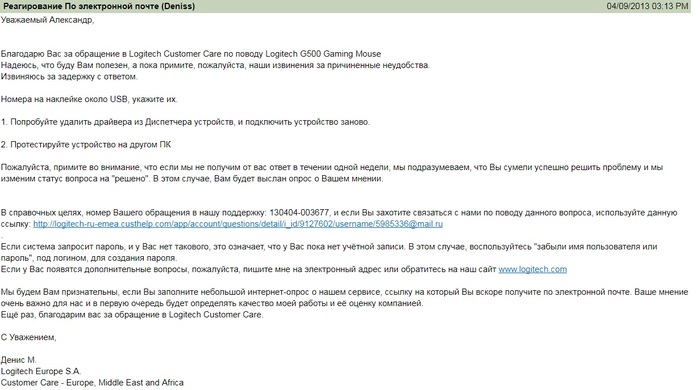Click the closing 'С Уважением,'

click(28, 338)
